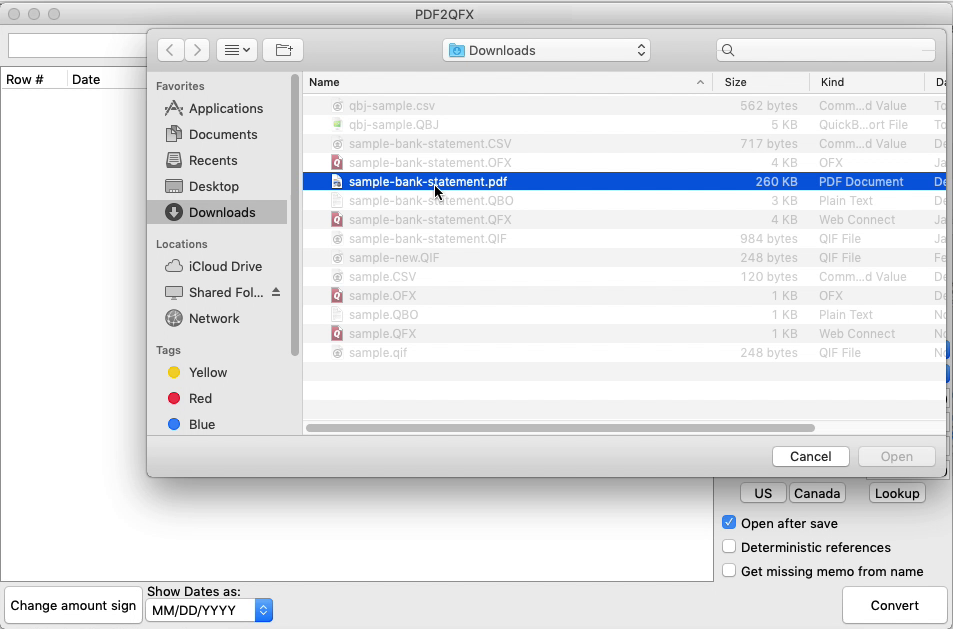Screen dimensions: 953x629
Task: Select the Red tag dot
Action: pyautogui.click(x=174, y=399)
